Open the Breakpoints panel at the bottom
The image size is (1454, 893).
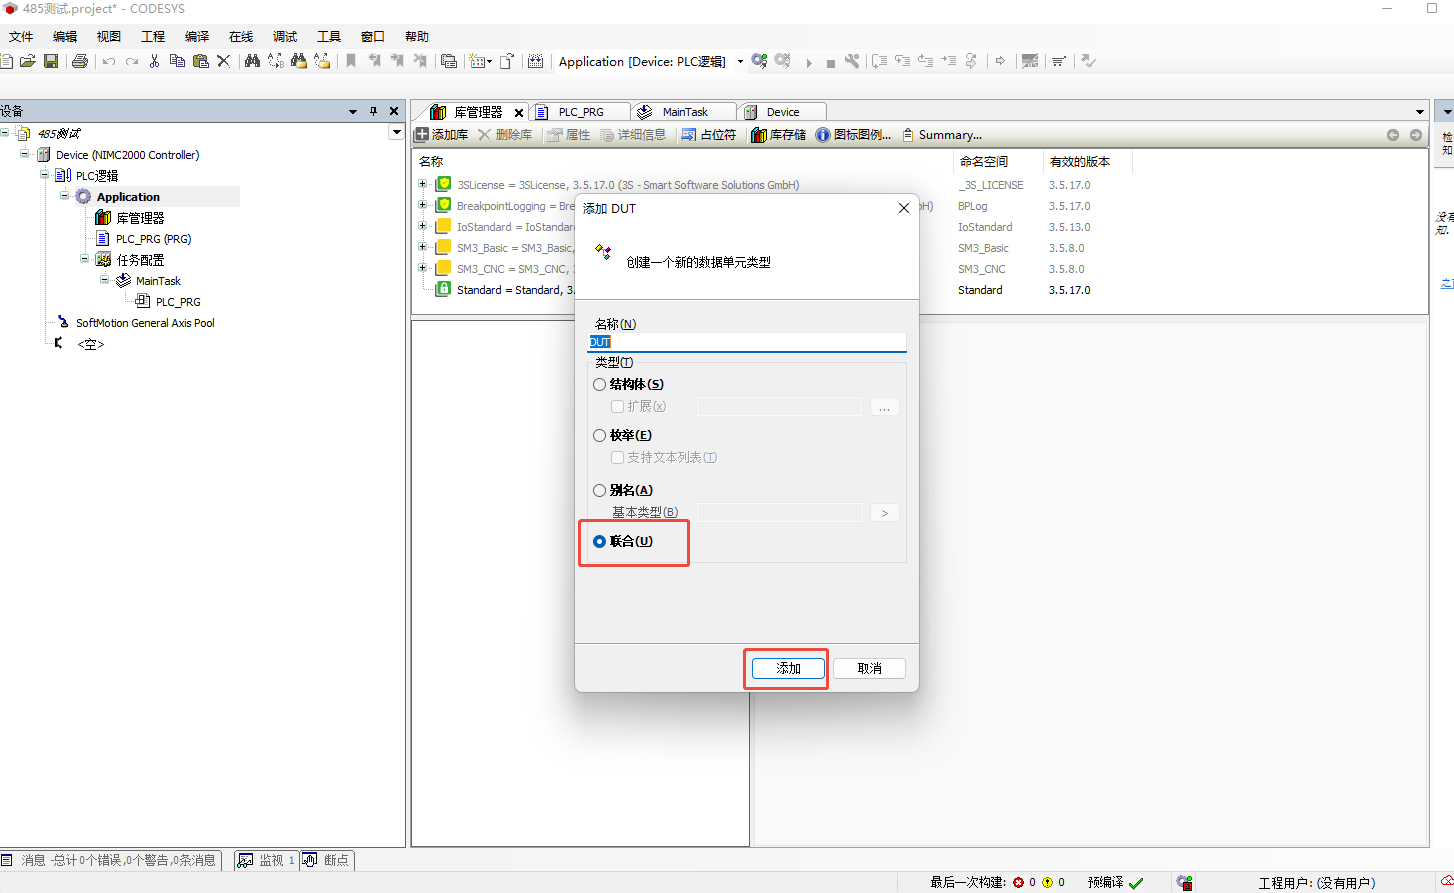[x=326, y=860]
